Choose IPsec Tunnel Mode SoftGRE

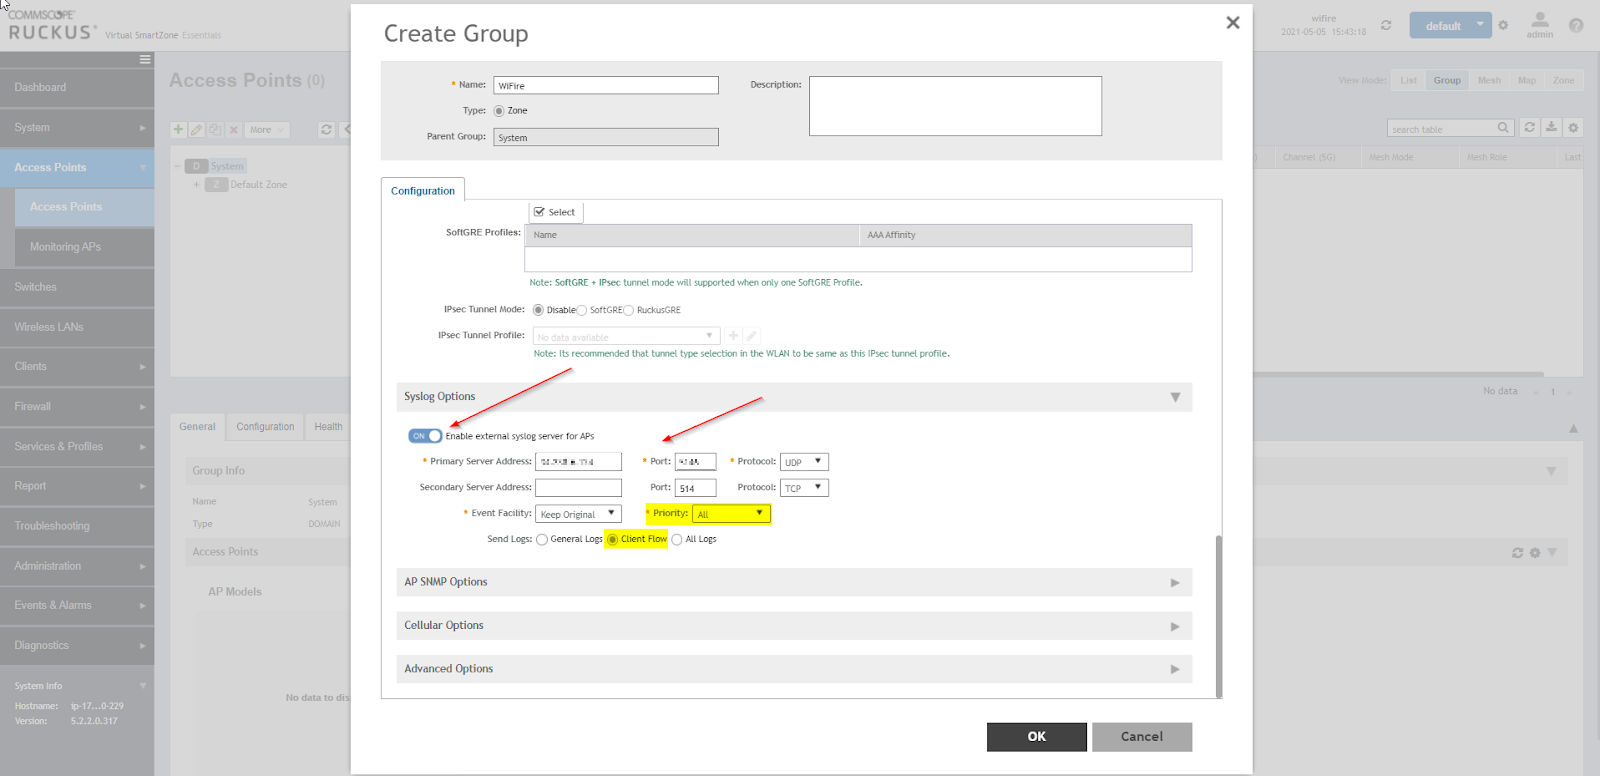(x=581, y=310)
